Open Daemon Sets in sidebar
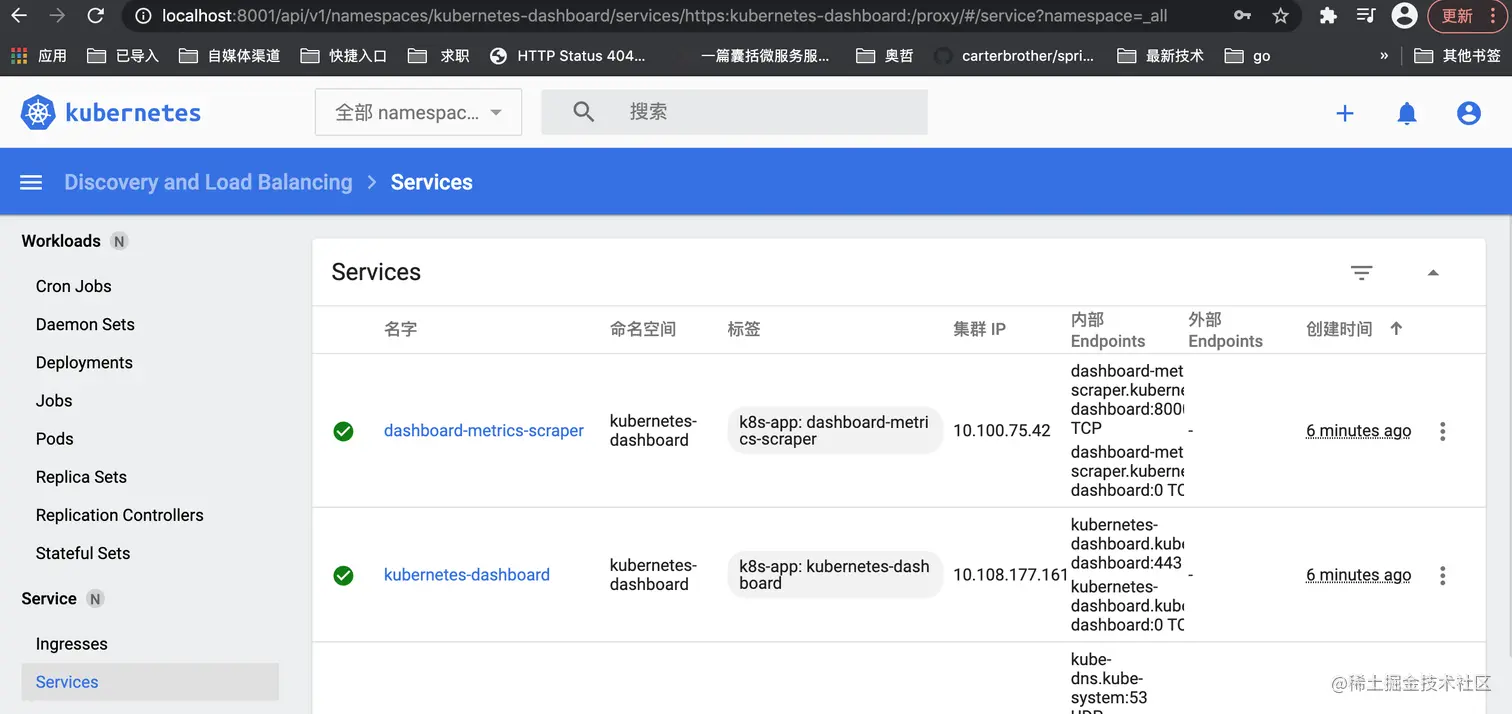Screen dimensions: 1512x714 (85, 324)
